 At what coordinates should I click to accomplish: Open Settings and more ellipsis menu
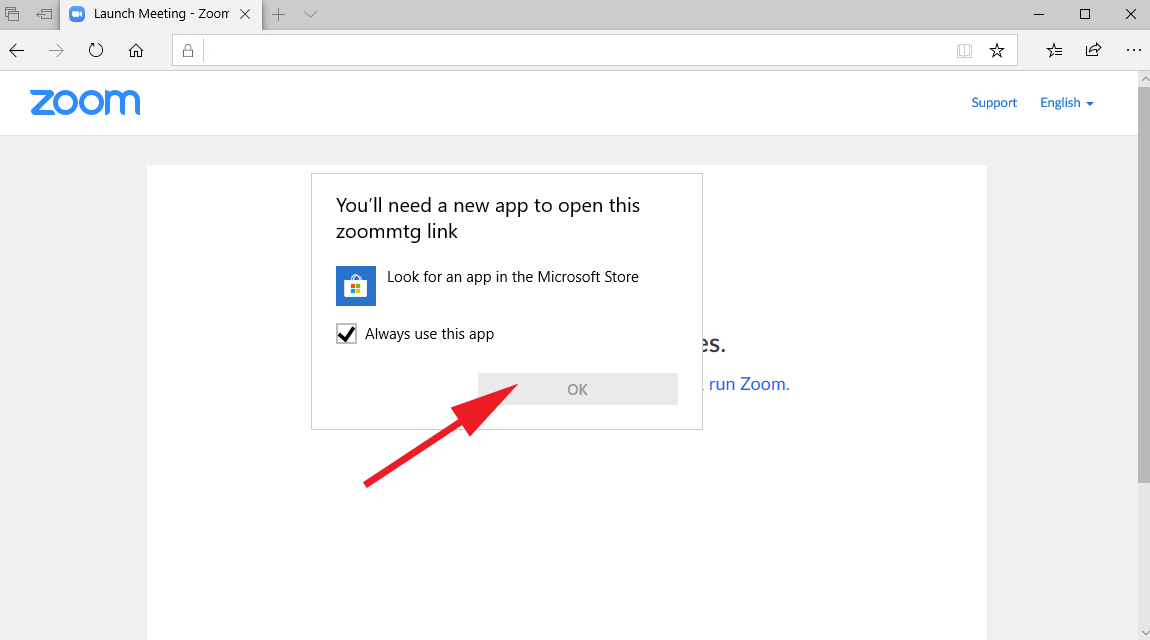[1133, 51]
